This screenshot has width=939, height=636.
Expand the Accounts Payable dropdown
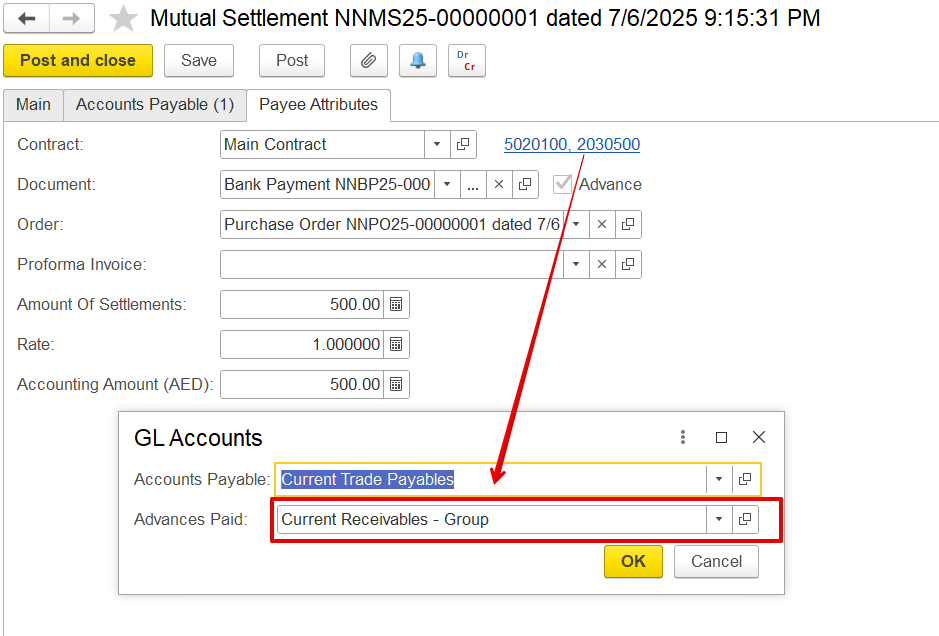tap(719, 480)
